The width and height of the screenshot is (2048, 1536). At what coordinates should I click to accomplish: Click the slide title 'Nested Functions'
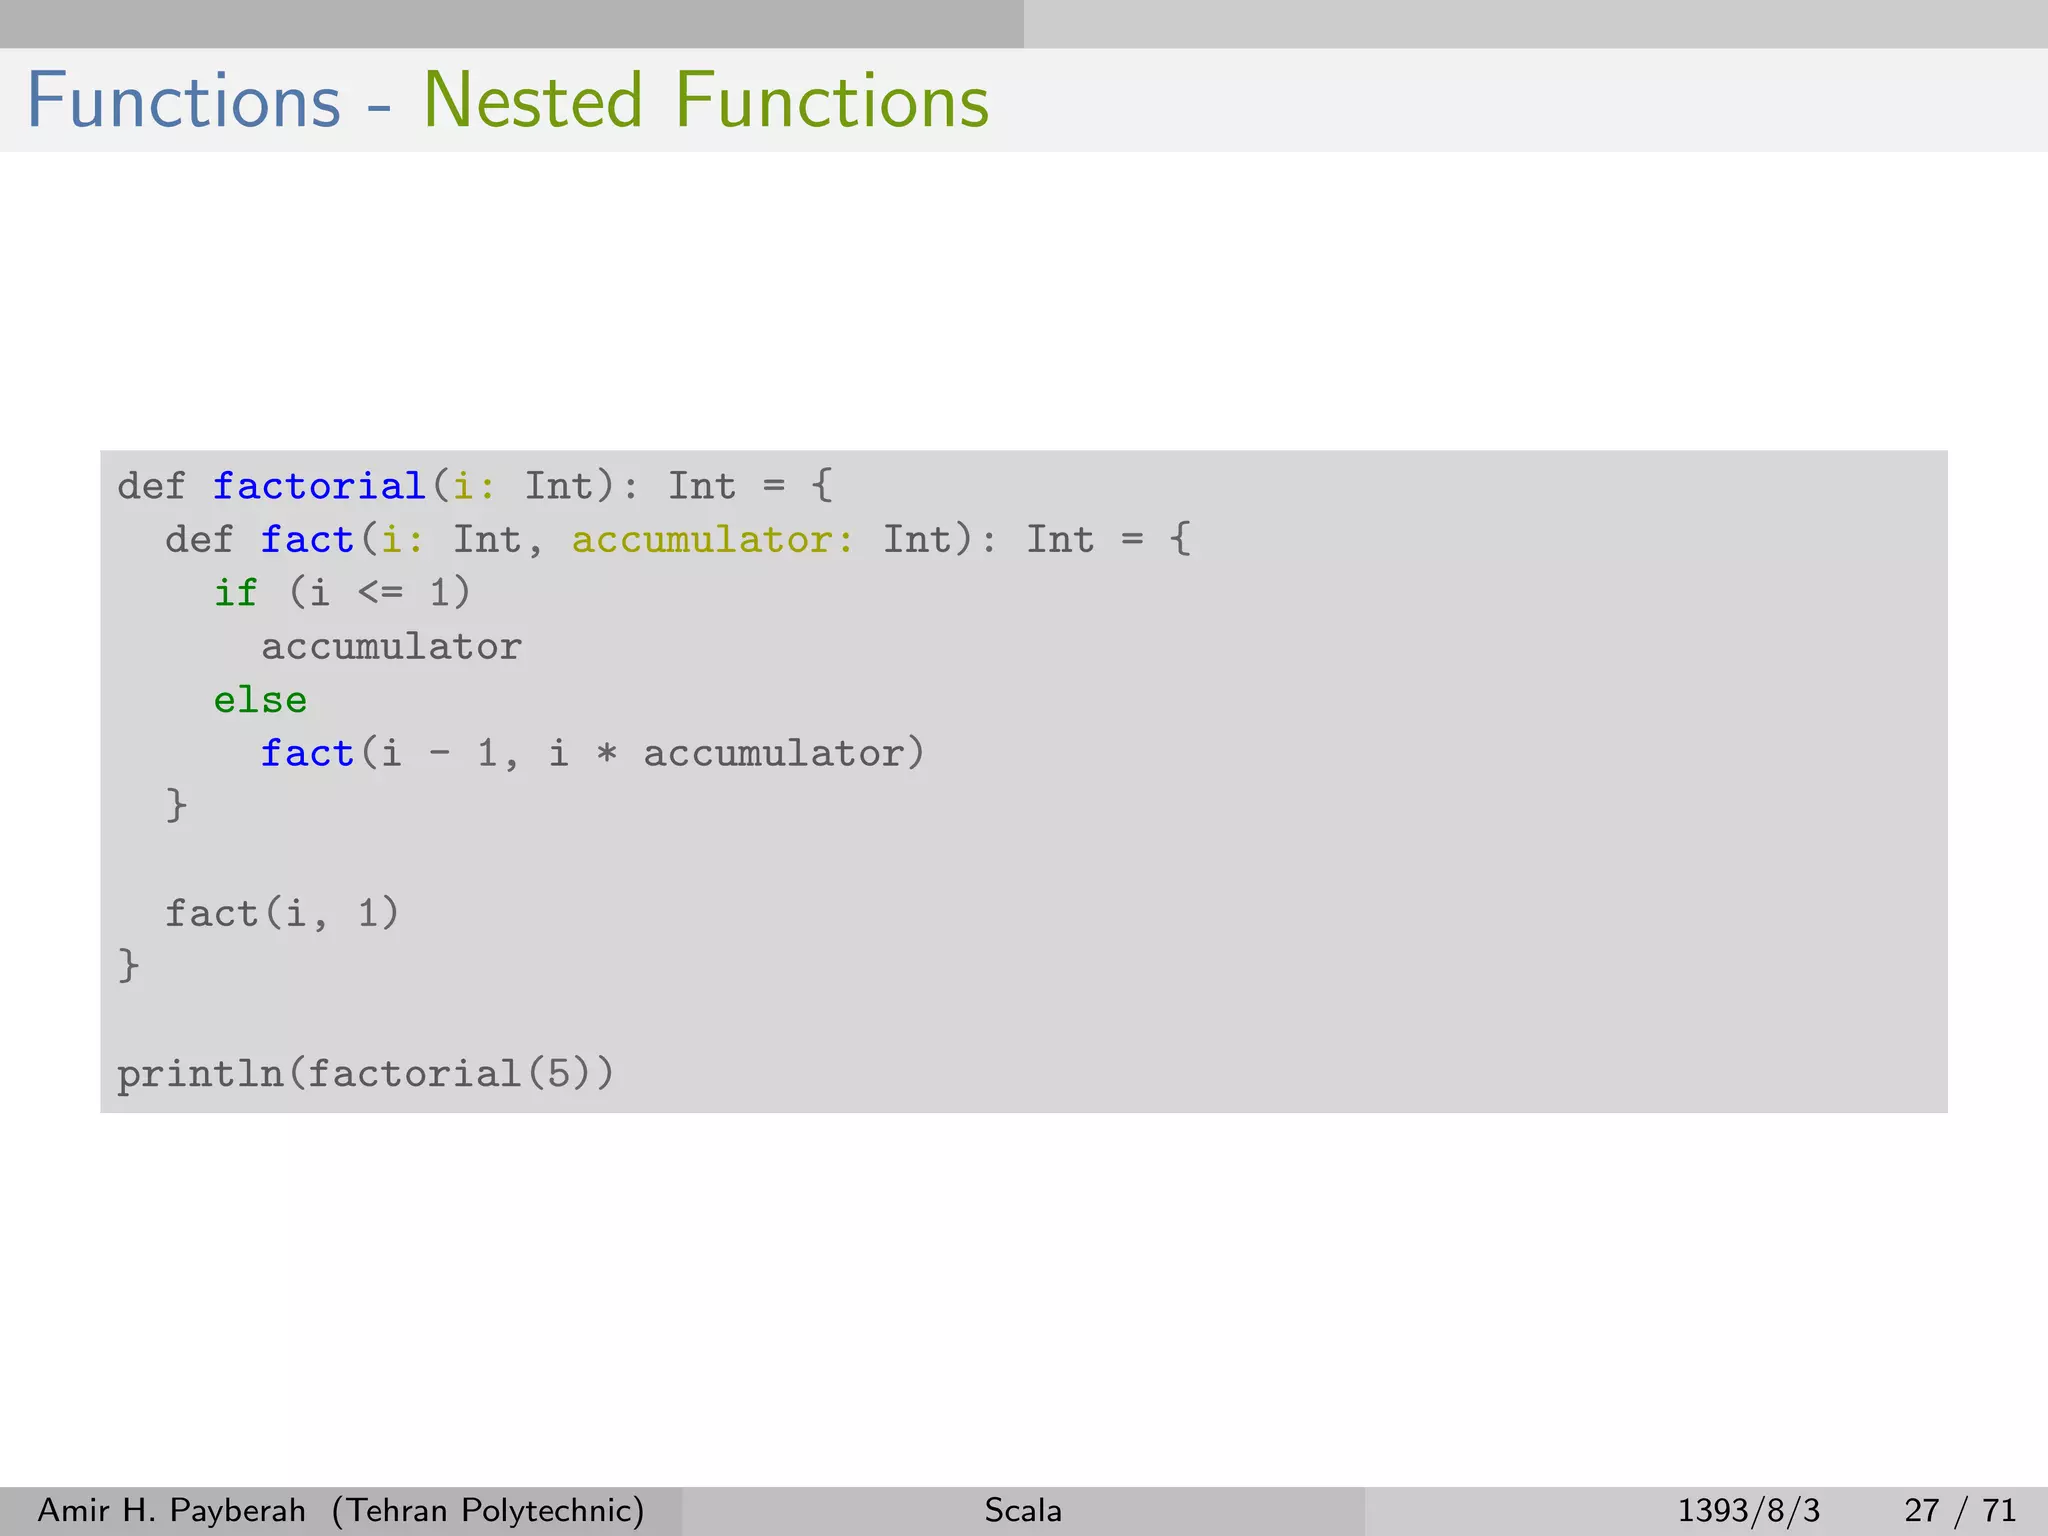point(706,101)
